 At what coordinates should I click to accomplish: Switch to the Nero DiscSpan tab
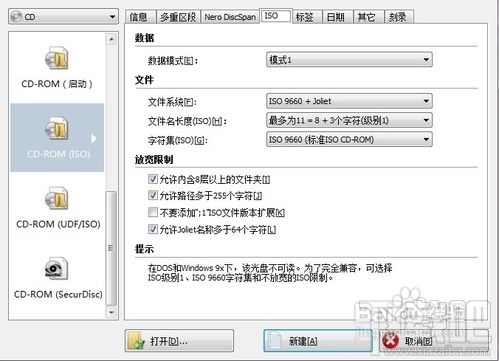coord(230,17)
